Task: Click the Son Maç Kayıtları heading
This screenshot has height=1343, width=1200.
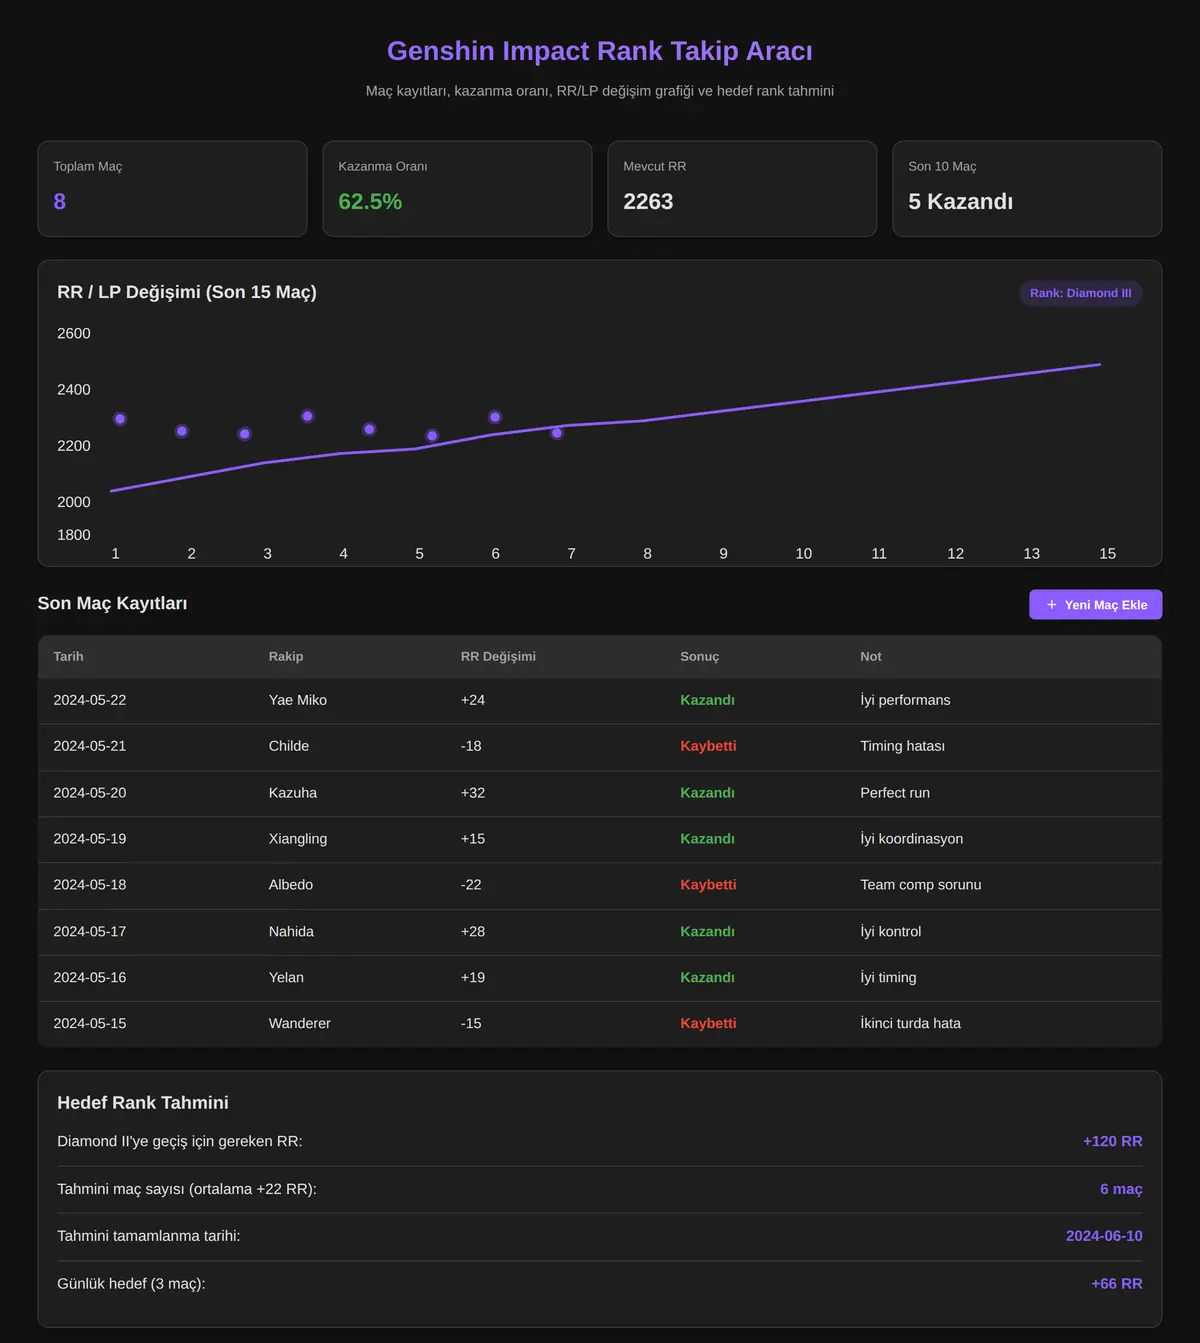Action: pyautogui.click(x=112, y=604)
